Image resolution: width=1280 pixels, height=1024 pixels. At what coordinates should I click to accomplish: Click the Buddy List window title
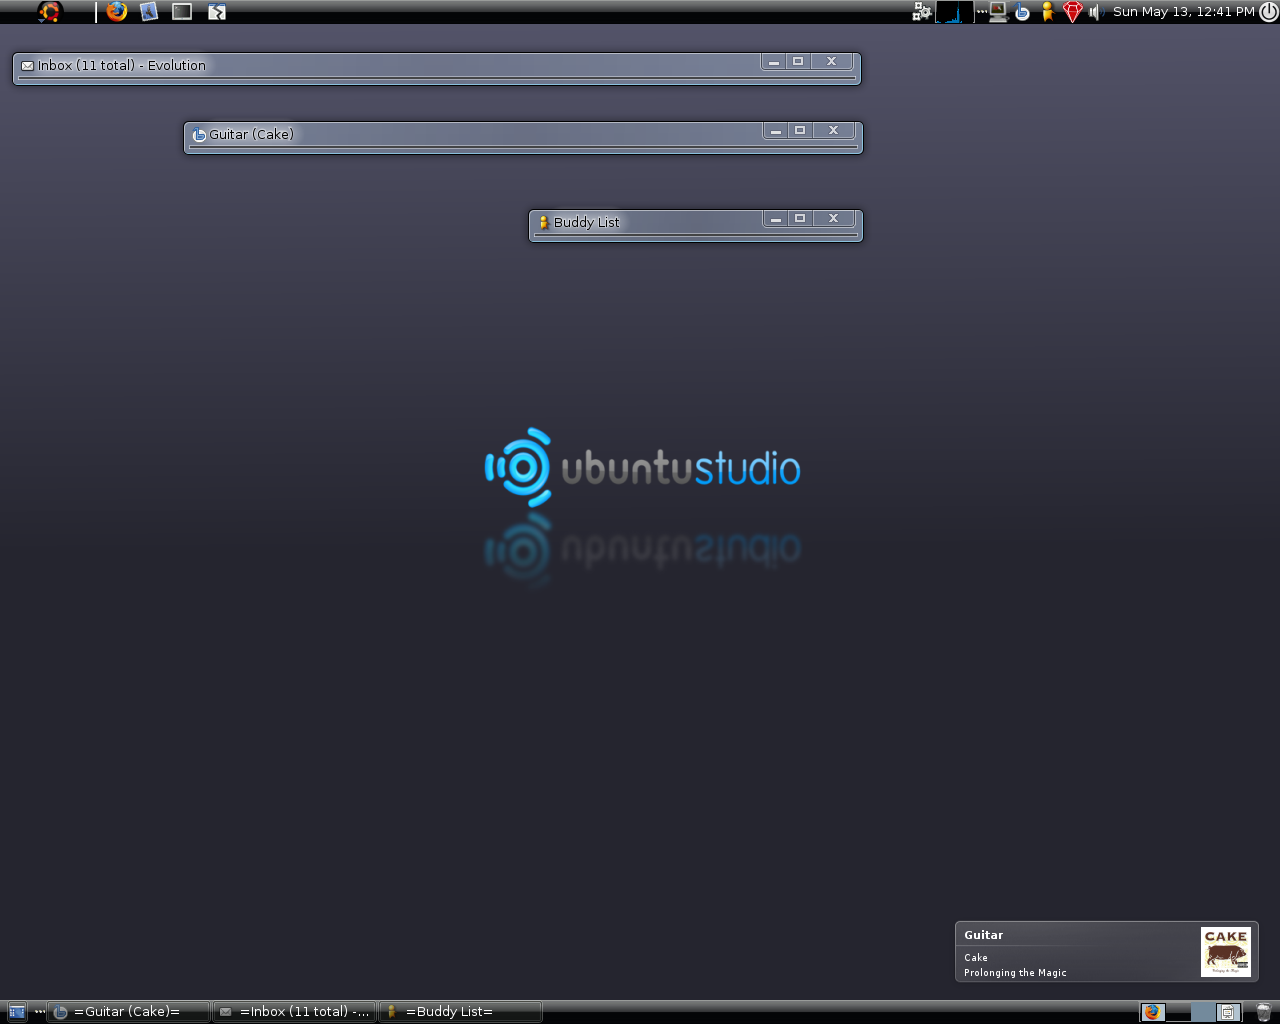click(587, 223)
